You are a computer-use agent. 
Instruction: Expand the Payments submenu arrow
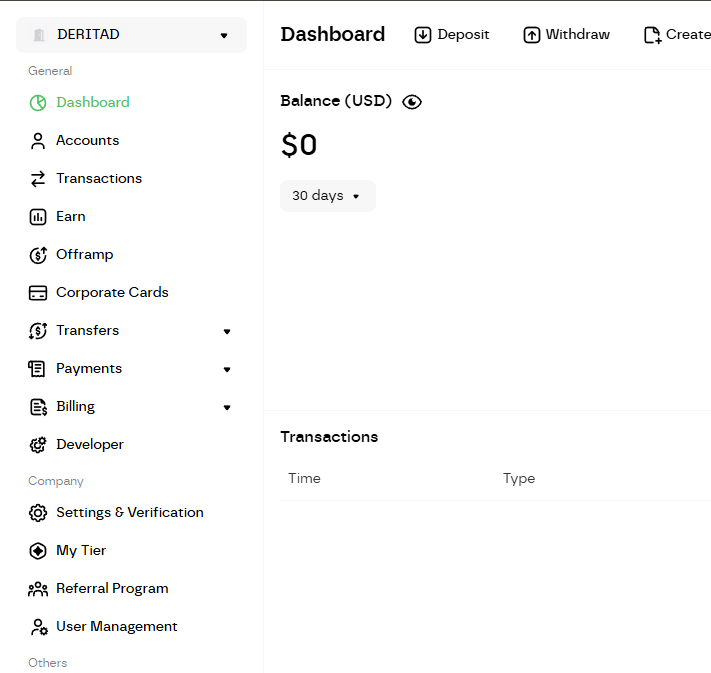pyautogui.click(x=227, y=370)
